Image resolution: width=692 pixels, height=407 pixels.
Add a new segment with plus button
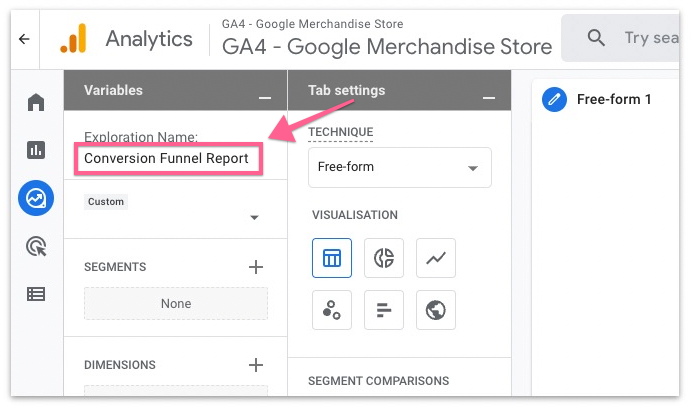point(256,267)
